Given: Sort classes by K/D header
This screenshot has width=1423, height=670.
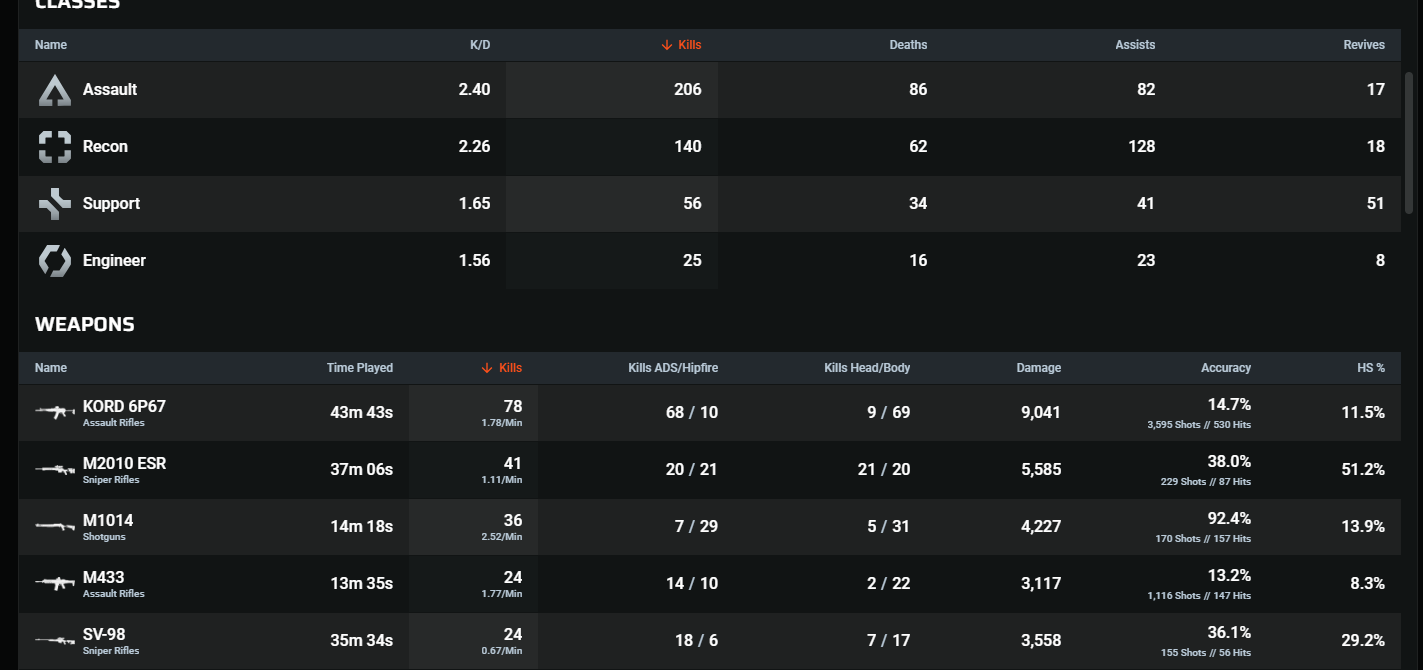Looking at the screenshot, I should tap(480, 45).
